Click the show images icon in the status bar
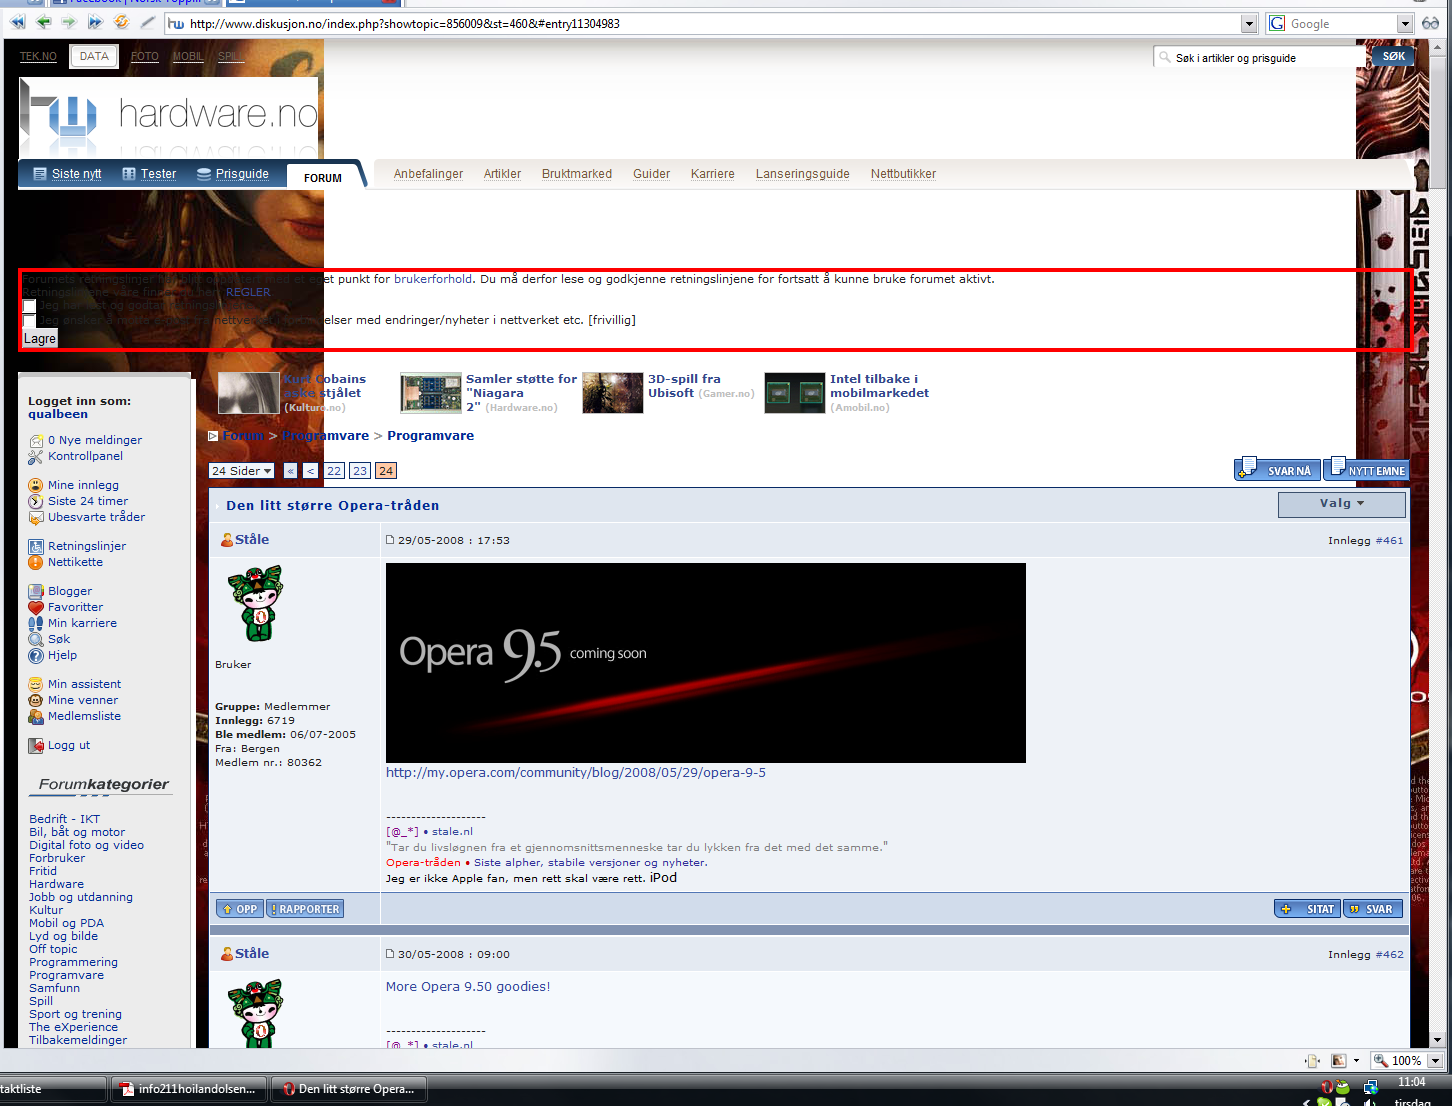The image size is (1452, 1106). [x=1338, y=1061]
